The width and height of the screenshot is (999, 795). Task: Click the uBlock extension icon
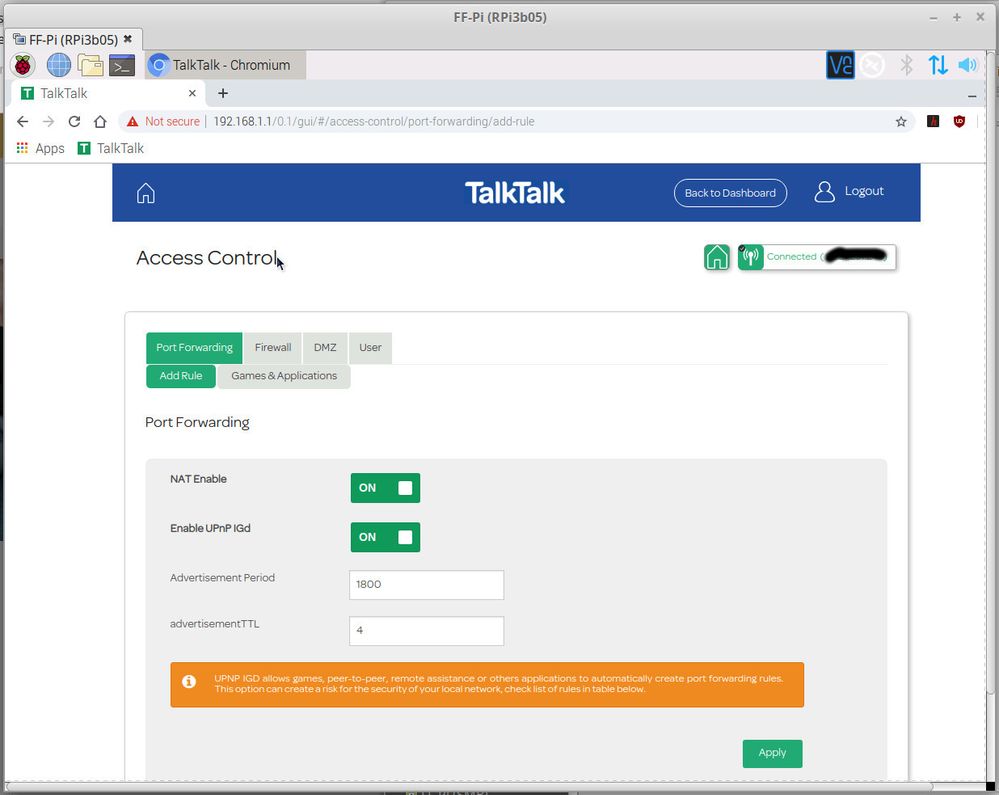[959, 121]
